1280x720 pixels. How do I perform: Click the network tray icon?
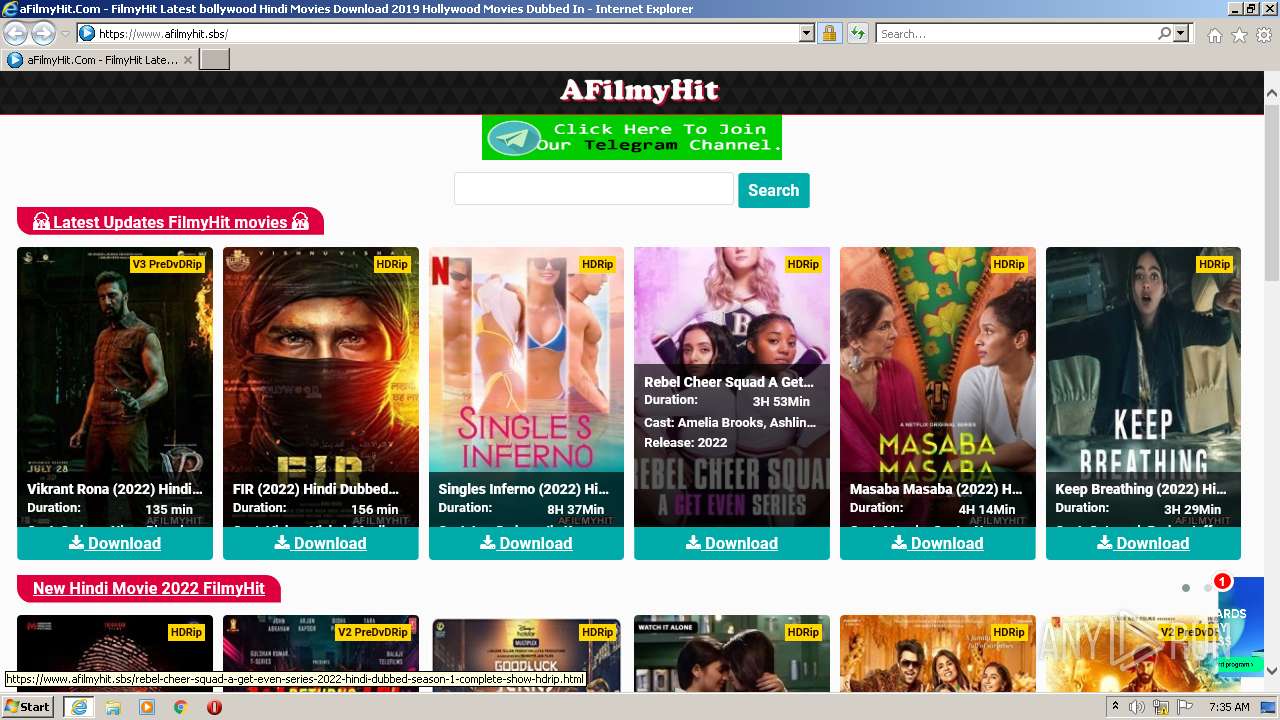[x=1161, y=707]
